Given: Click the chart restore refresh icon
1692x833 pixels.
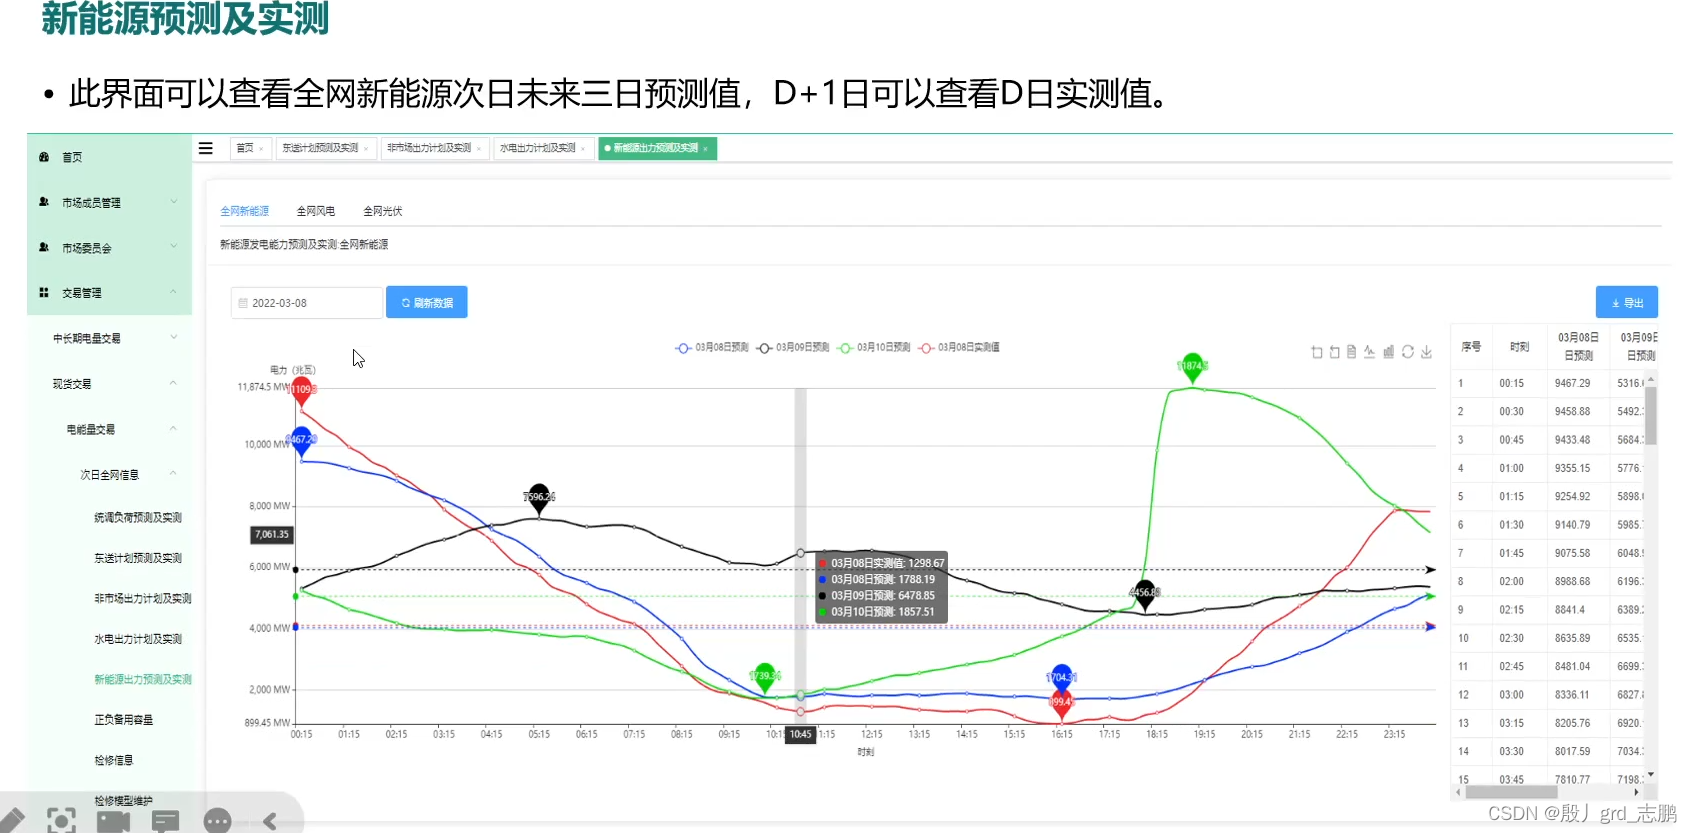Looking at the screenshot, I should click(1408, 352).
